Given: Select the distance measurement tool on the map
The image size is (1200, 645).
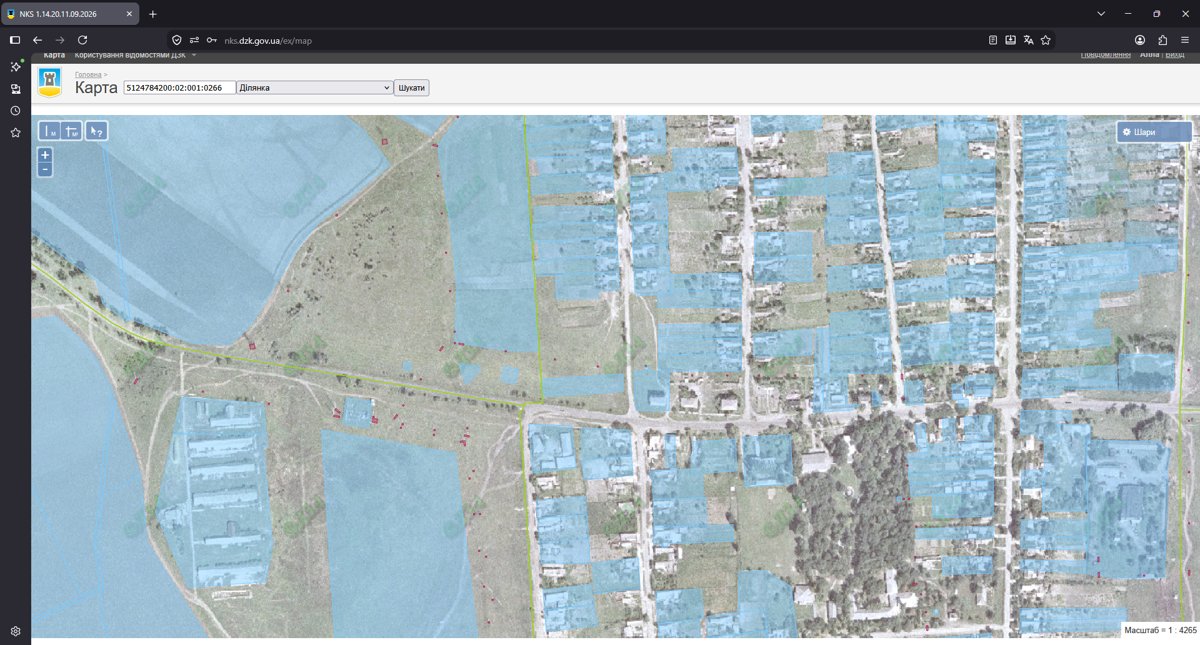Looking at the screenshot, I should [x=50, y=131].
